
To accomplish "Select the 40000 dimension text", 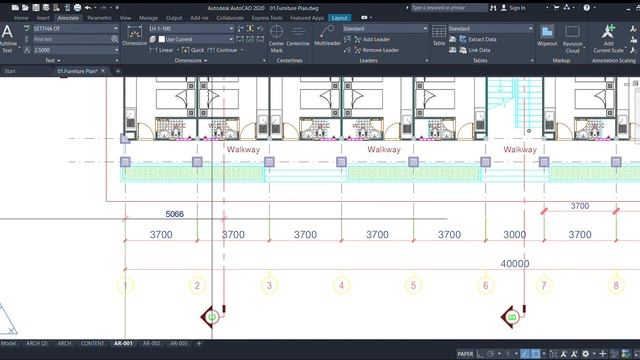I will 515,264.
